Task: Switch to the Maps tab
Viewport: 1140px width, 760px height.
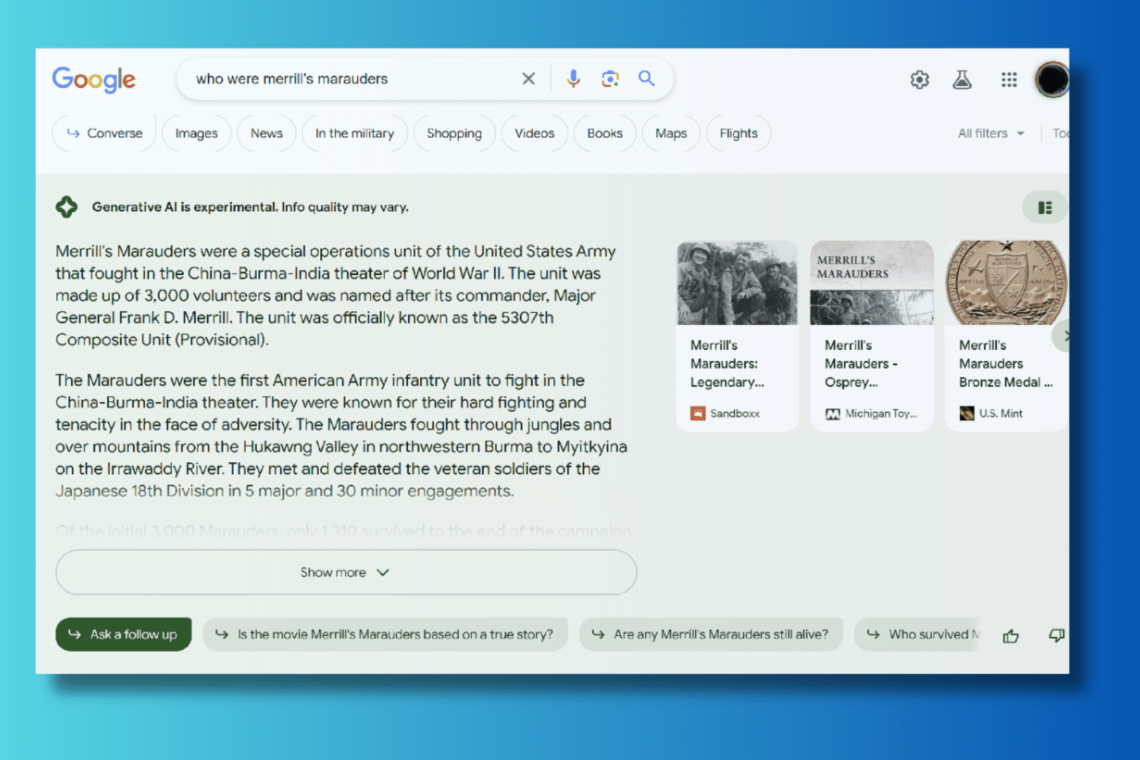Action: point(670,133)
